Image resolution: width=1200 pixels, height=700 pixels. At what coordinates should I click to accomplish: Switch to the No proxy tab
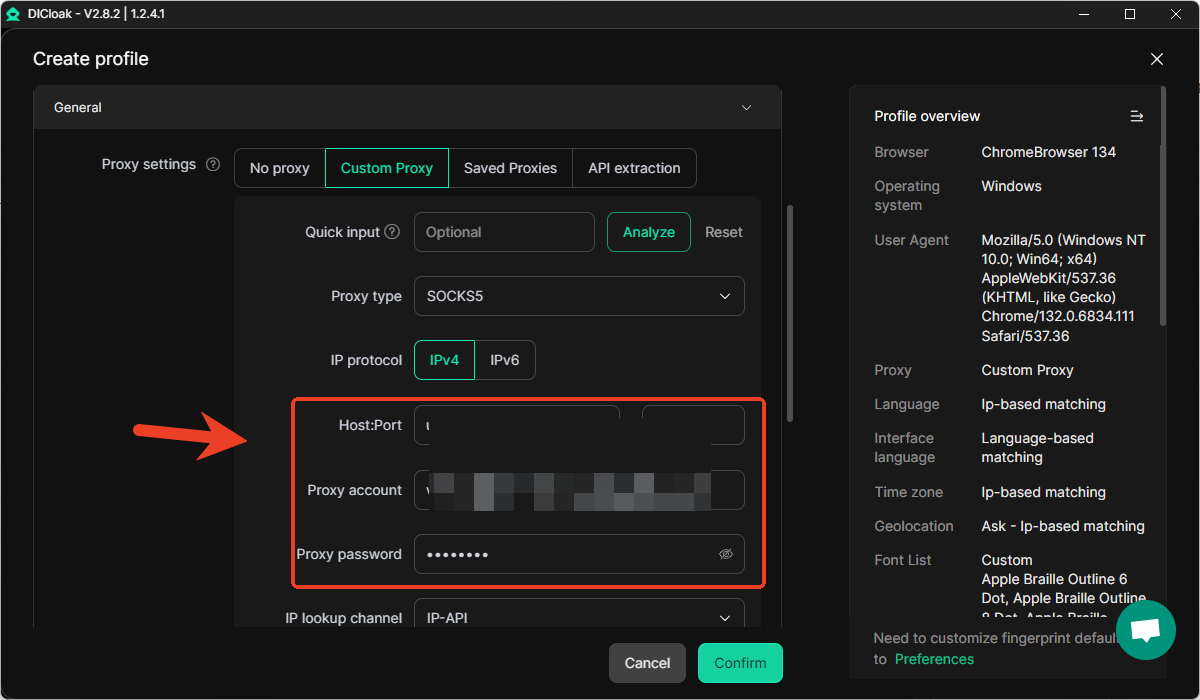279,168
